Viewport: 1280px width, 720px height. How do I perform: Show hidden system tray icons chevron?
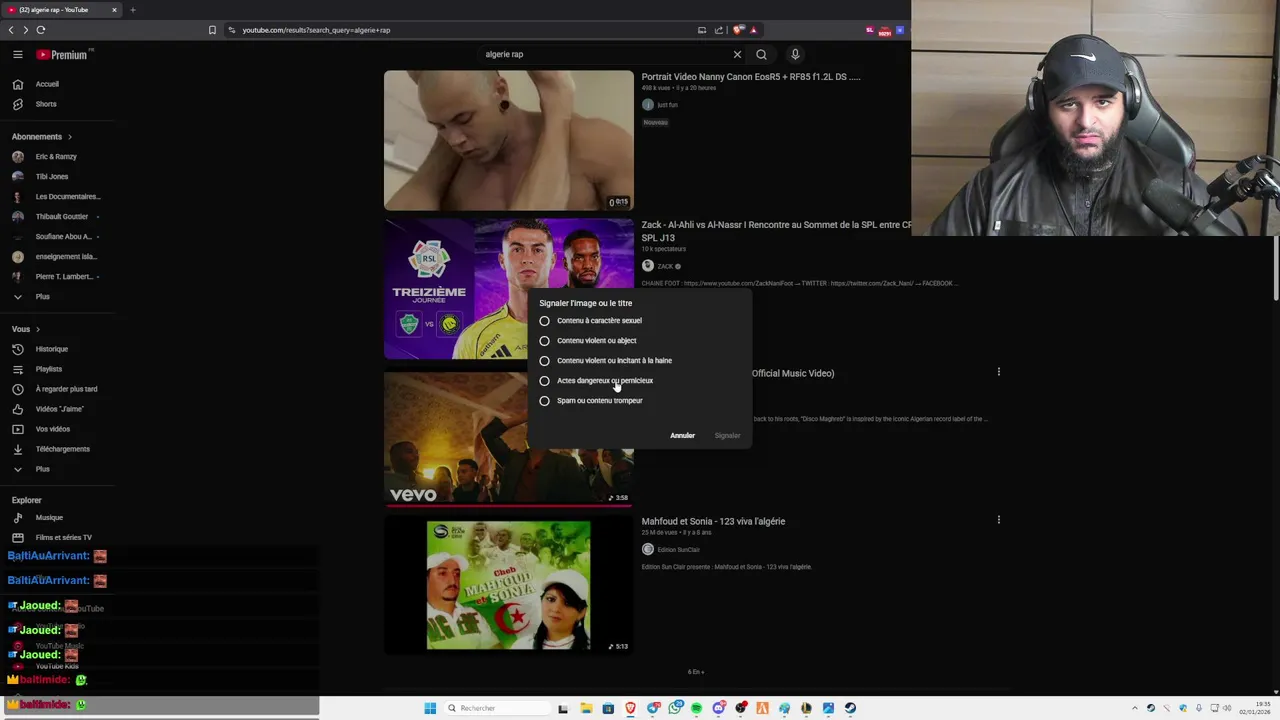[x=1135, y=708]
